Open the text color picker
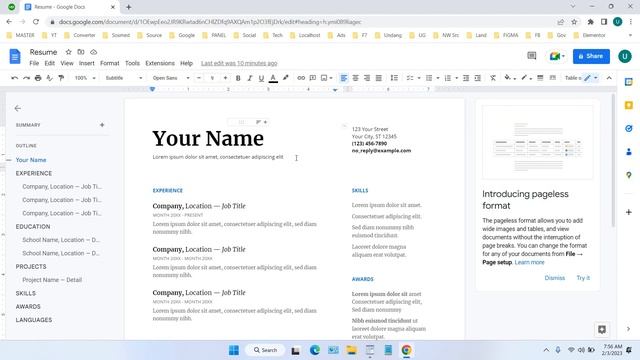 pyautogui.click(x=273, y=78)
